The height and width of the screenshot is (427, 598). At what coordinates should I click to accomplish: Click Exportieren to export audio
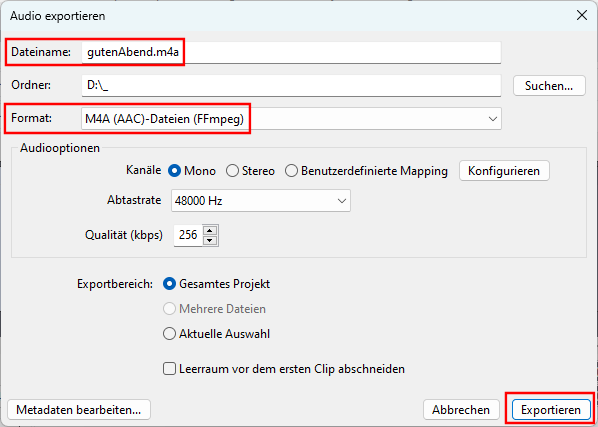tap(551, 410)
